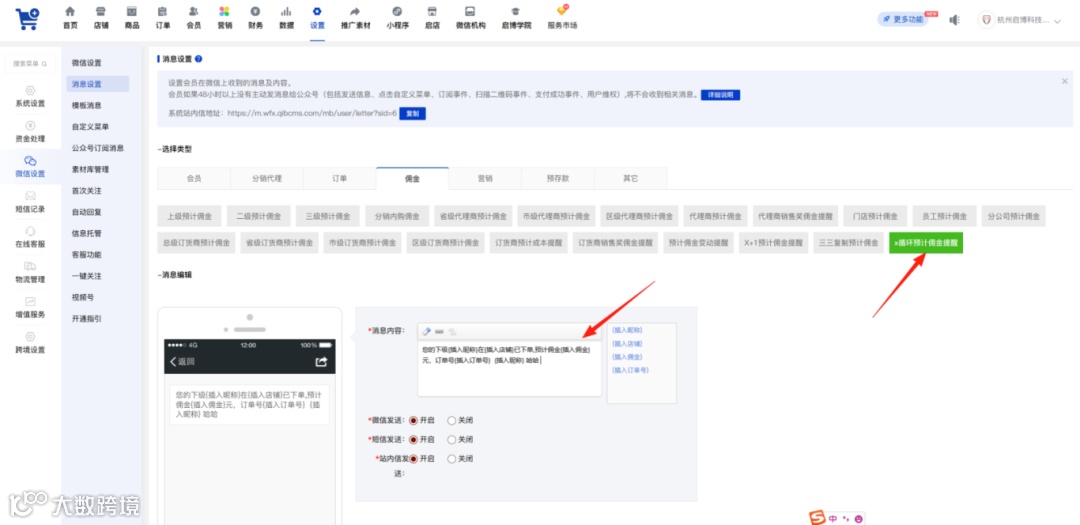
Task: Select the 门店预计佣金 message template
Action: coord(875,216)
